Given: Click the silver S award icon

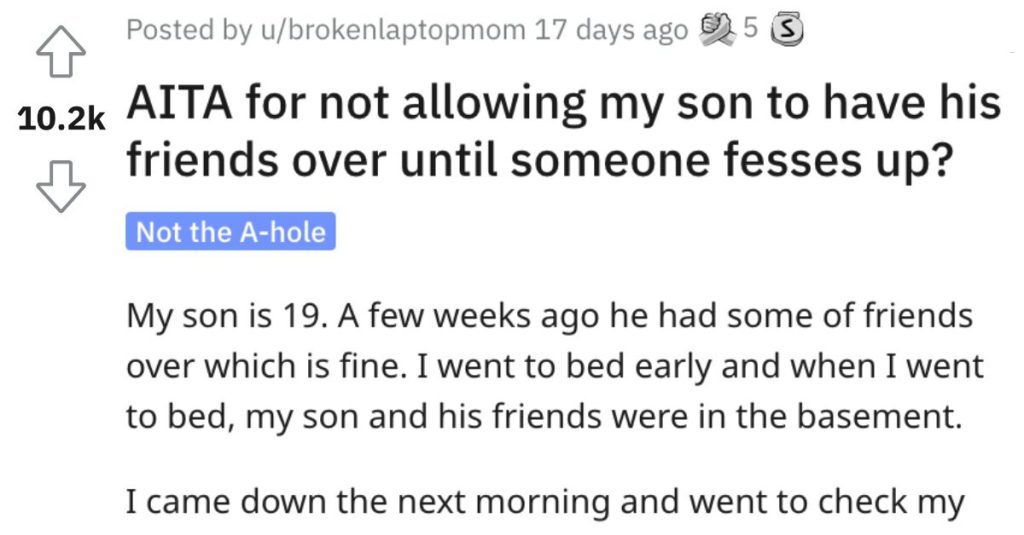Looking at the screenshot, I should click(x=789, y=31).
